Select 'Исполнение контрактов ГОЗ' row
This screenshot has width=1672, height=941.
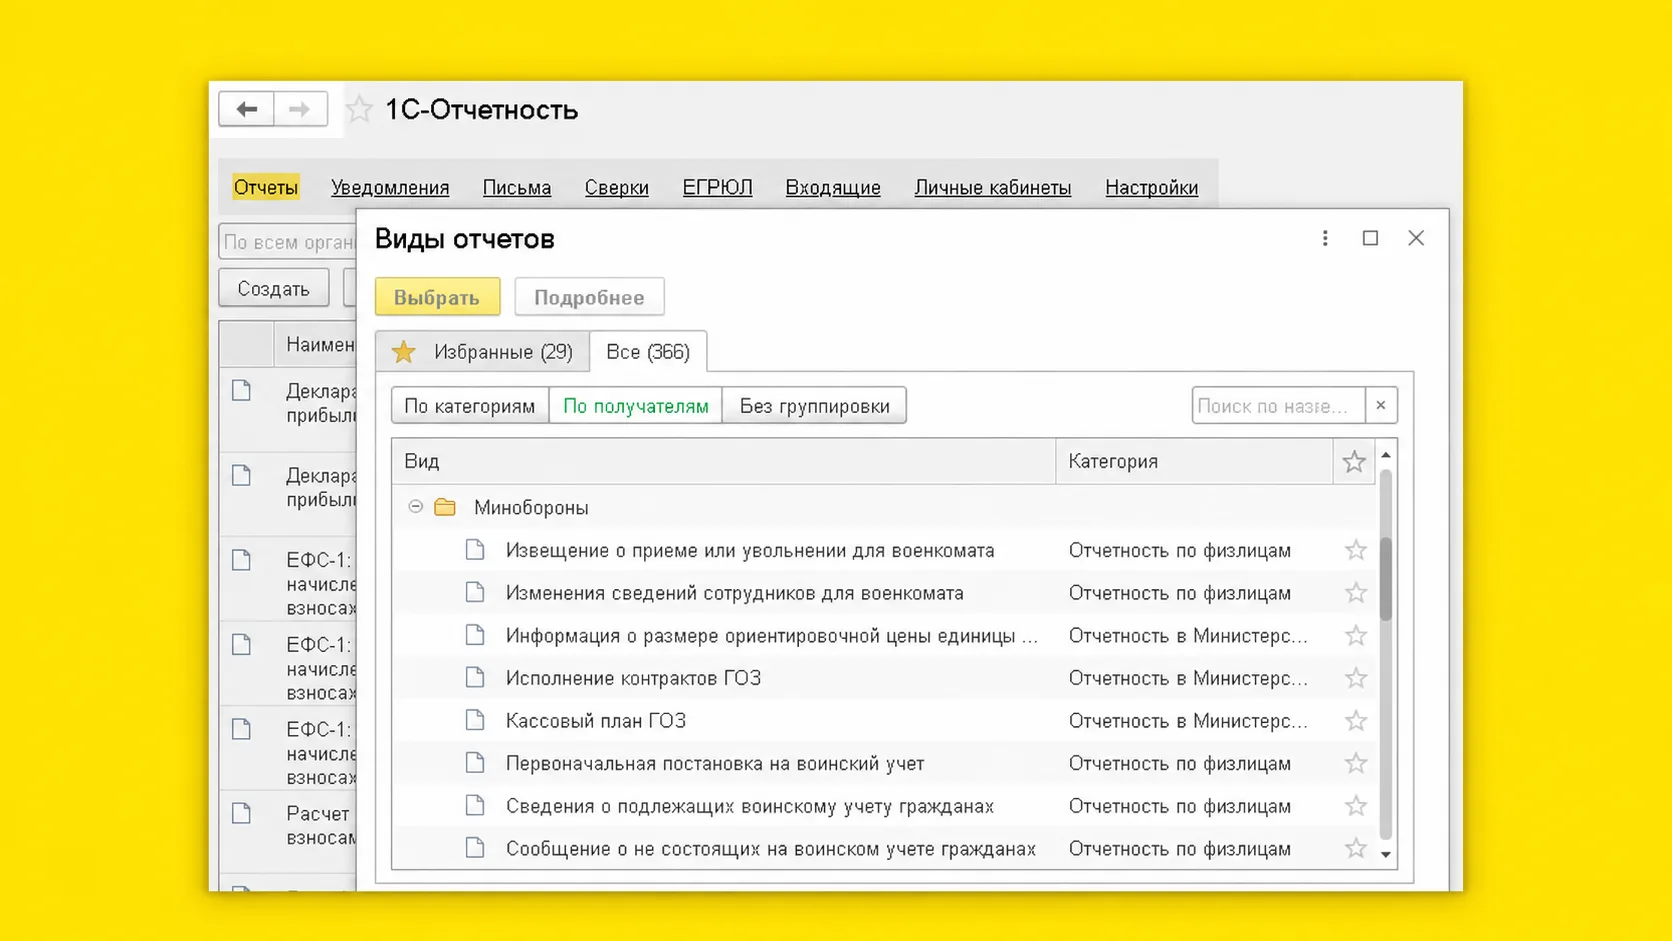pos(634,678)
